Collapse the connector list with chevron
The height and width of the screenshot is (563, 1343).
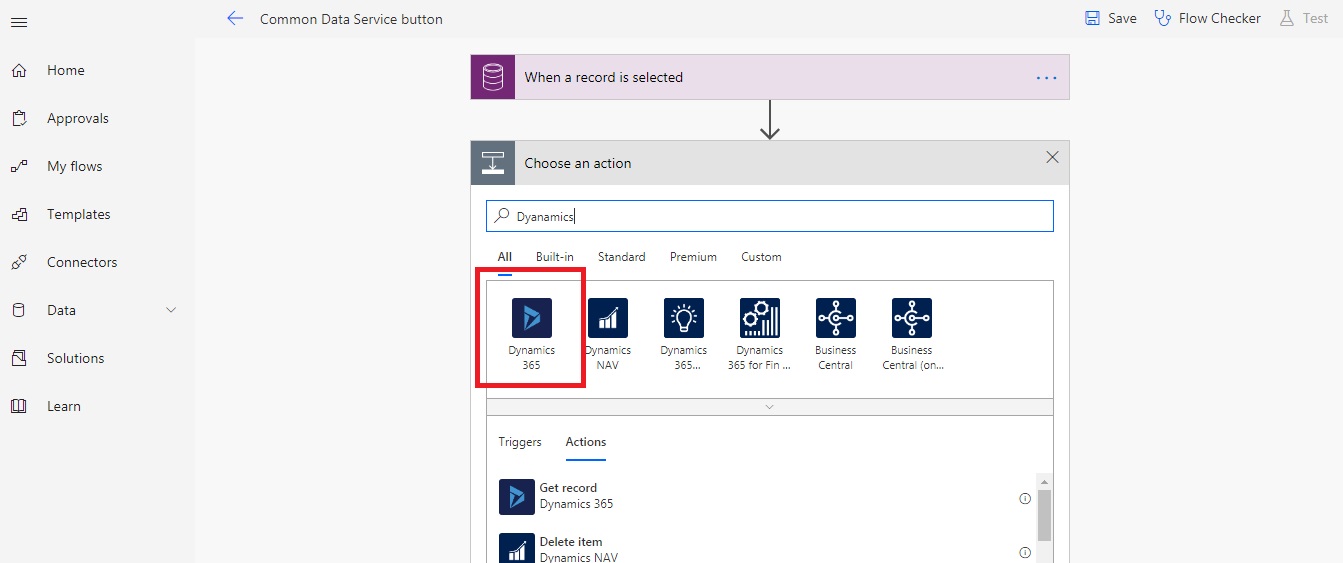point(769,407)
